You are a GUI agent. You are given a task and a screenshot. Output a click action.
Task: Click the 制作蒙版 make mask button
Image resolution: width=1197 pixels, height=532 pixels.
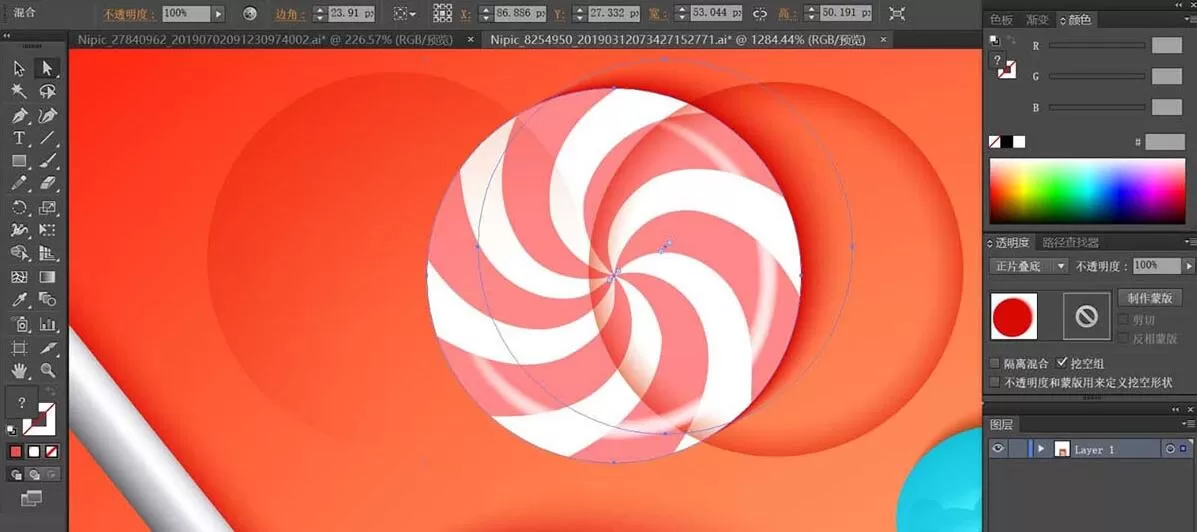click(x=1150, y=298)
